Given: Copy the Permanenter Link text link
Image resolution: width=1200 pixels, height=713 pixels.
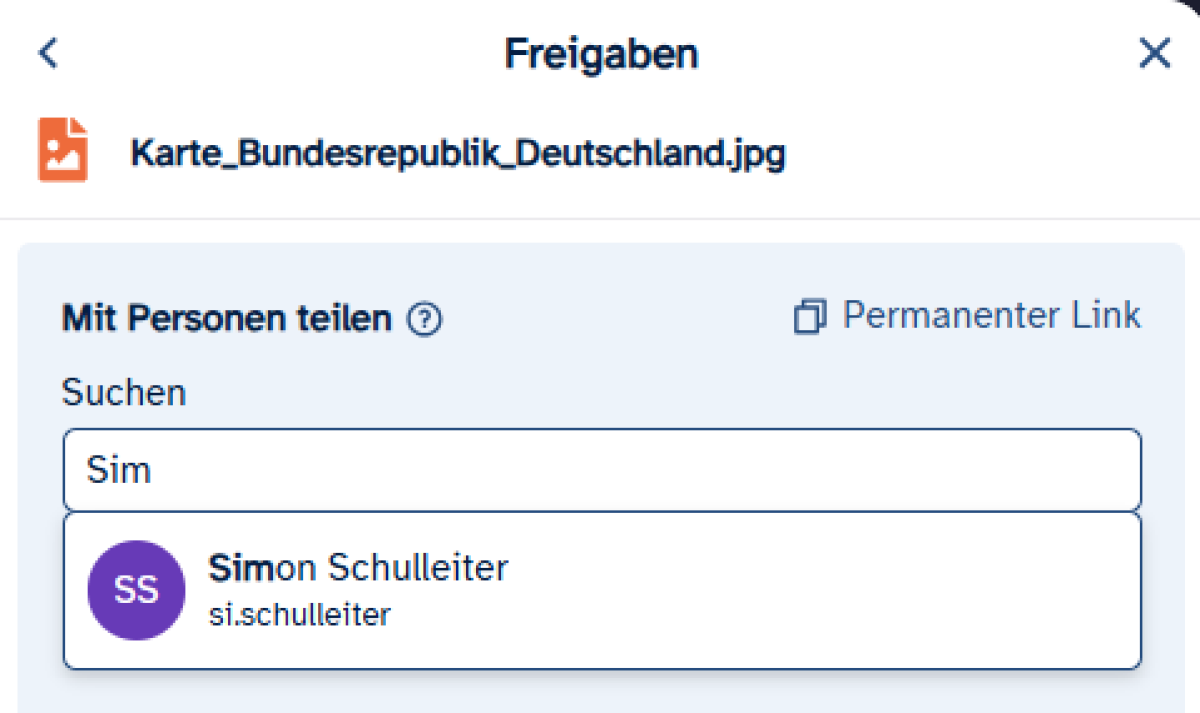Looking at the screenshot, I should tap(991, 315).
